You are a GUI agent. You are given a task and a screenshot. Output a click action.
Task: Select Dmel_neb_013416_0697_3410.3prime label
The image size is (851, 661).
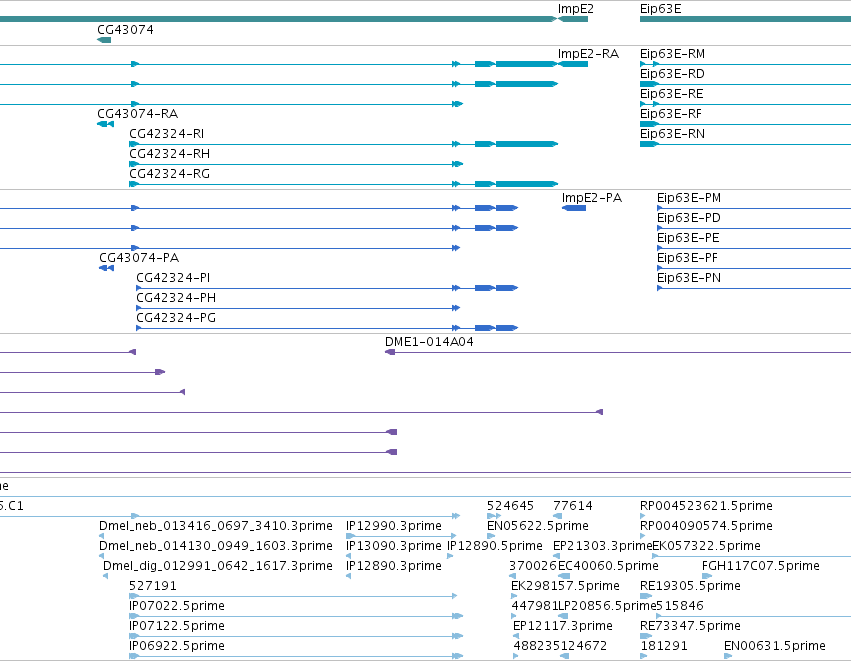[215, 526]
